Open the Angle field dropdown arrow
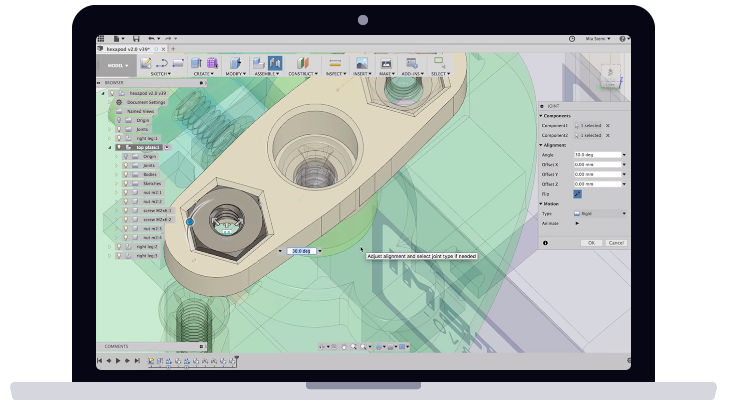 (x=624, y=155)
